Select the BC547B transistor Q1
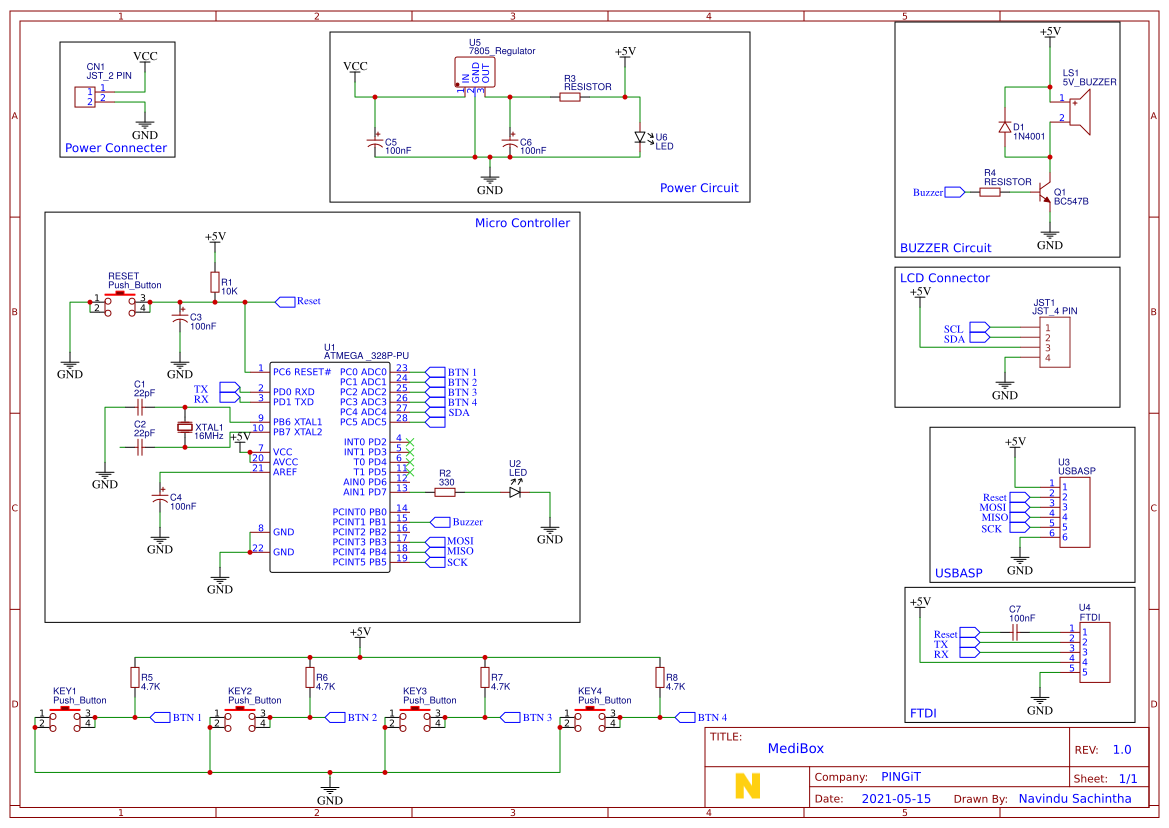 (x=1045, y=192)
